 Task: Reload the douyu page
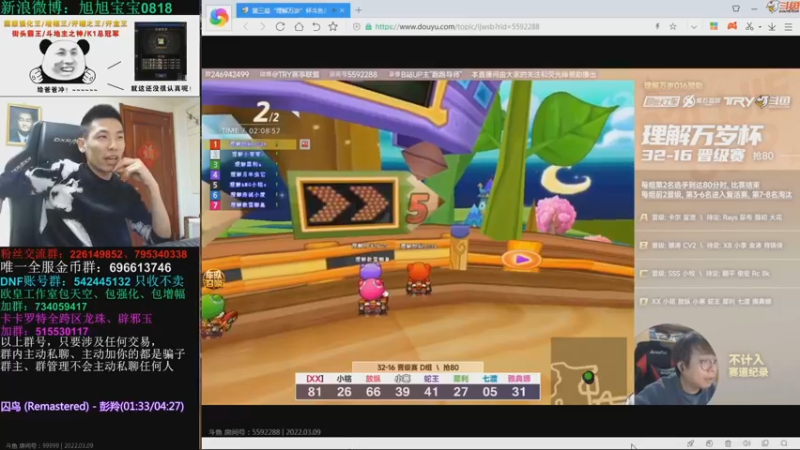point(280,27)
